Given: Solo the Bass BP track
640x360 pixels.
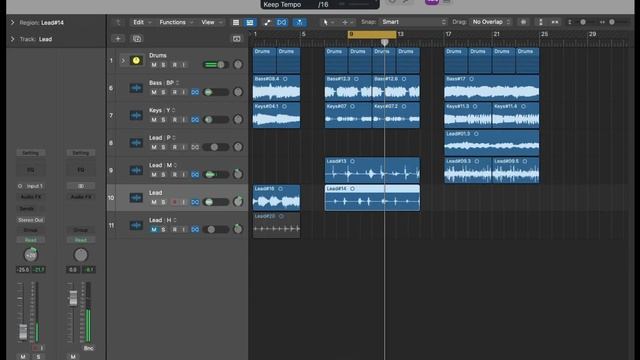Looking at the screenshot, I should [x=163, y=92].
